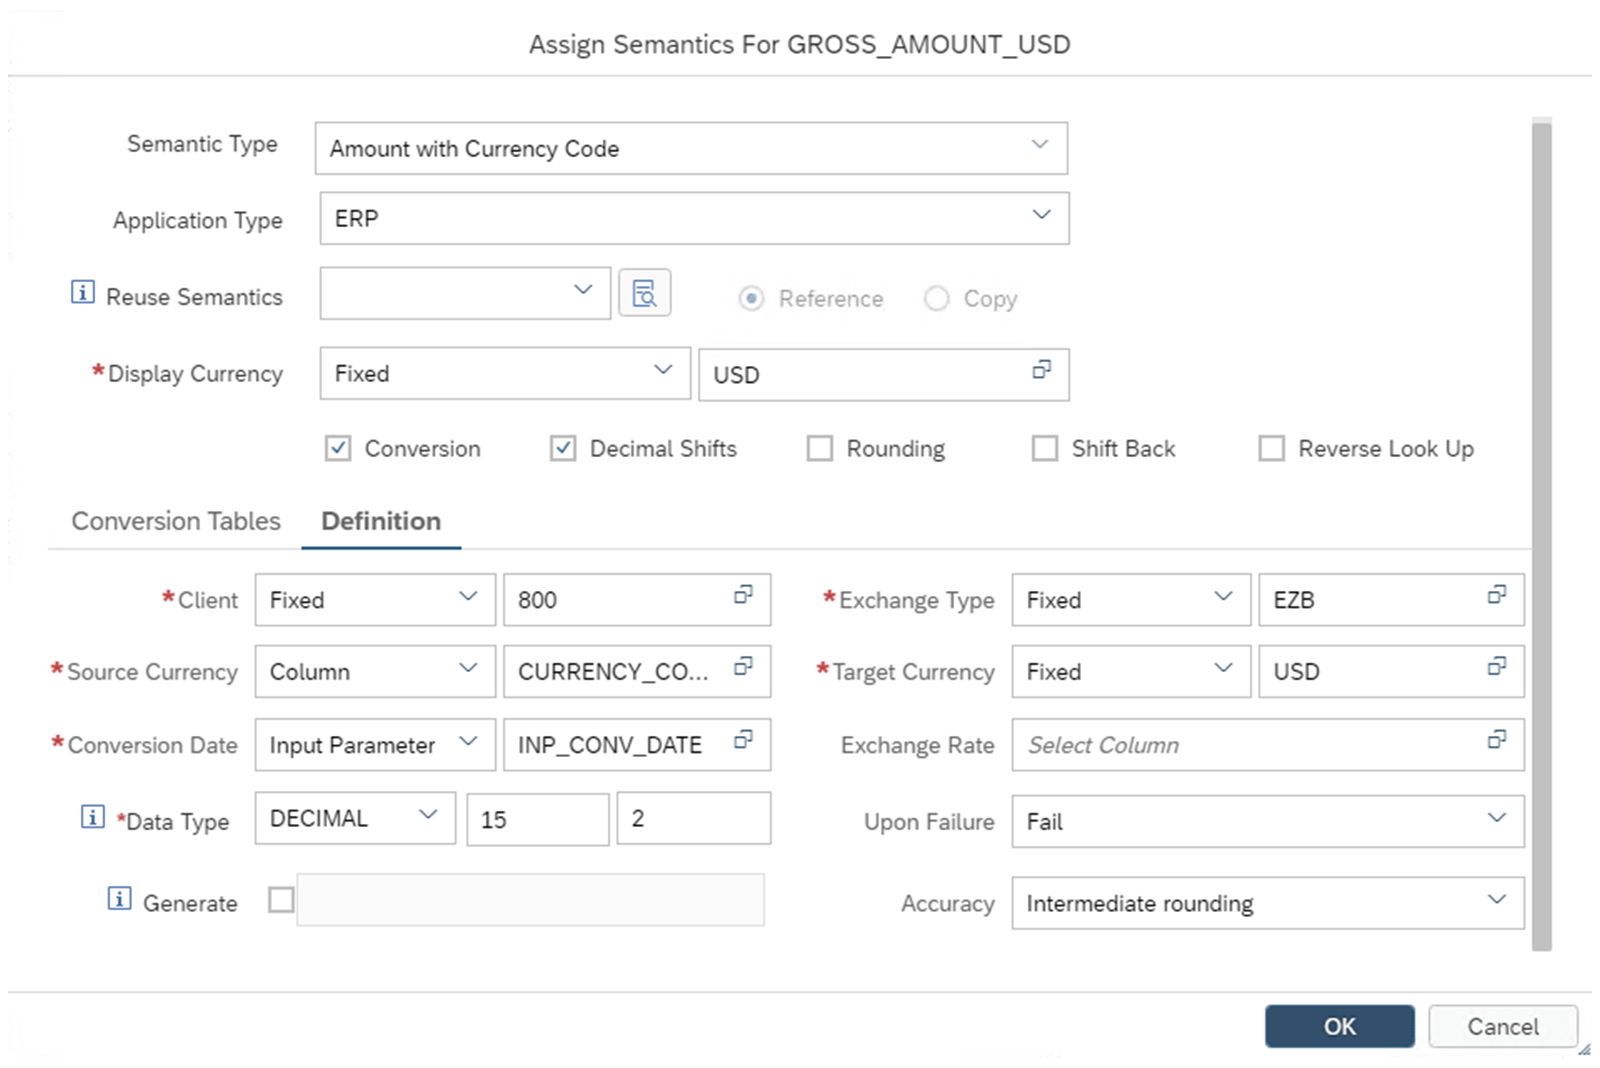Viewport: 1600px width, 1068px height.
Task: Click the Cancel button
Action: click(x=1502, y=1026)
